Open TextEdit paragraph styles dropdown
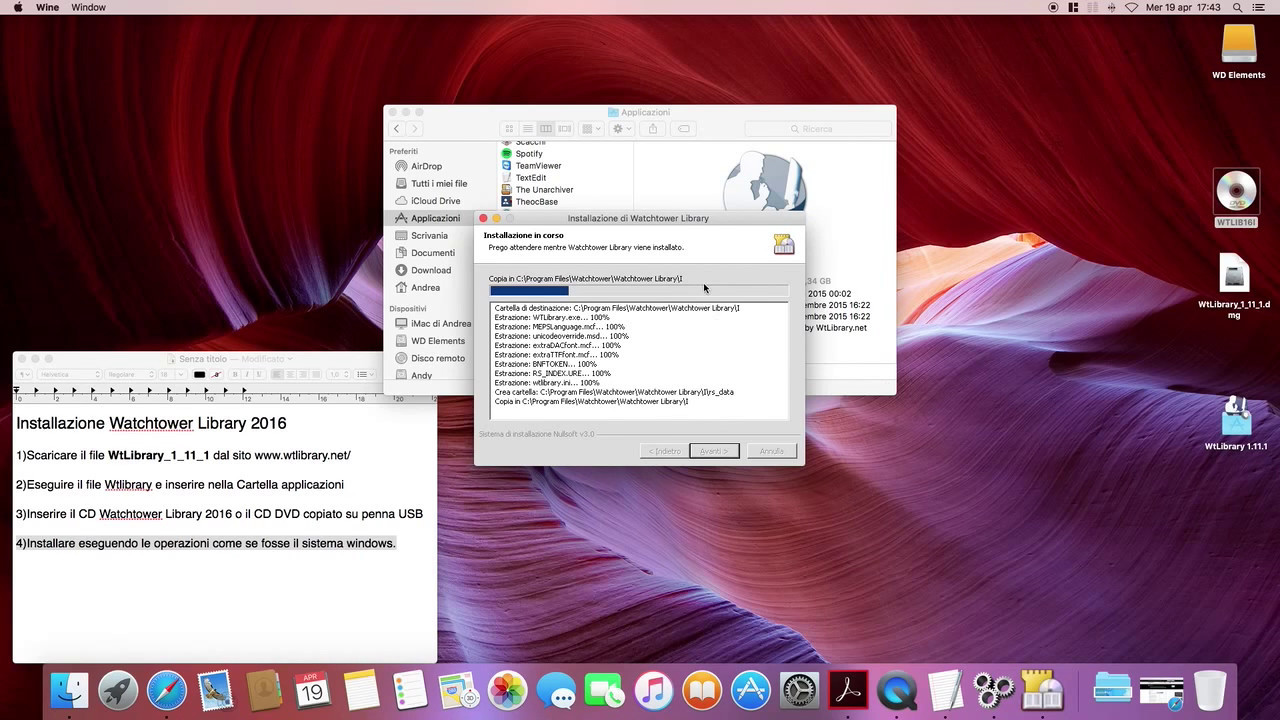1280x720 pixels. point(24,375)
